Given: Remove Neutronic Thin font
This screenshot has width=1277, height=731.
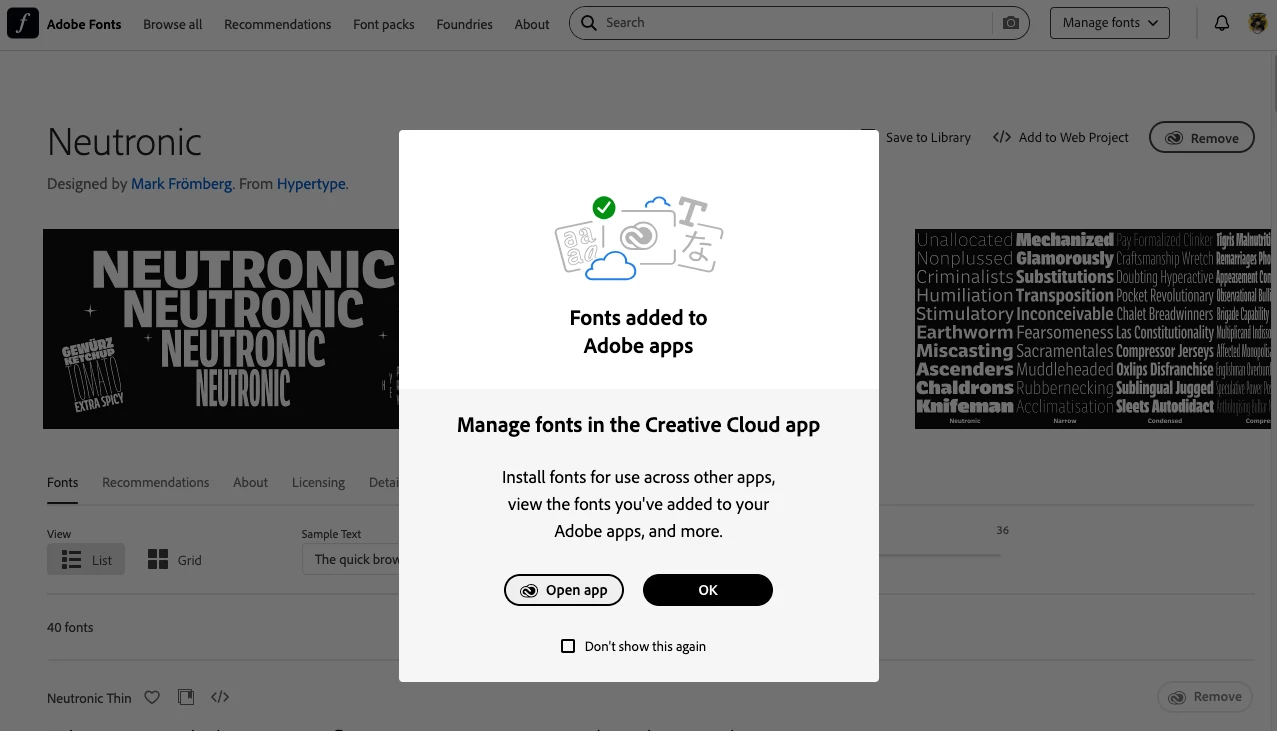Looking at the screenshot, I should click(x=1205, y=697).
